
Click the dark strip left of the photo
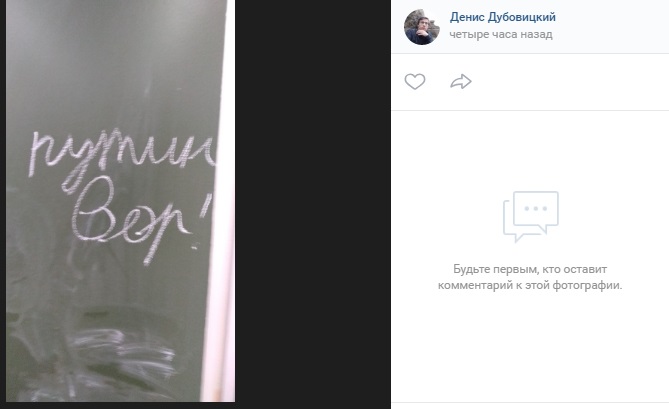point(3,200)
